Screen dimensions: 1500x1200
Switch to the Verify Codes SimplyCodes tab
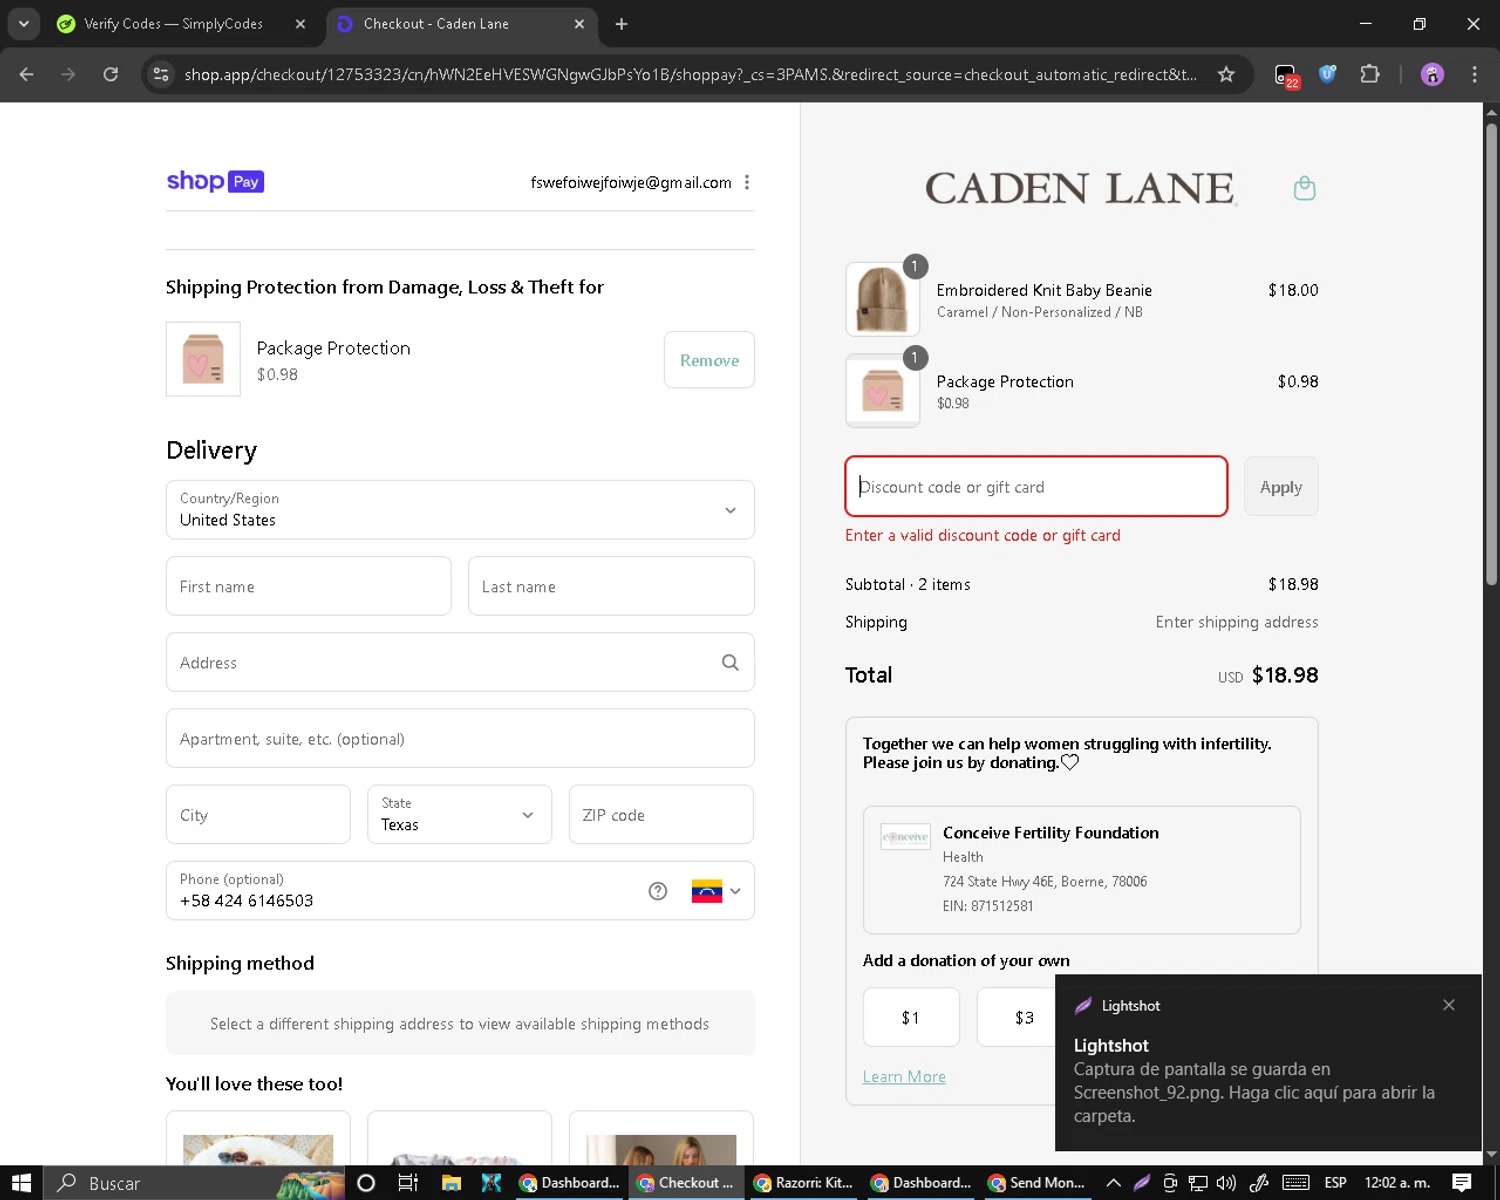point(181,23)
